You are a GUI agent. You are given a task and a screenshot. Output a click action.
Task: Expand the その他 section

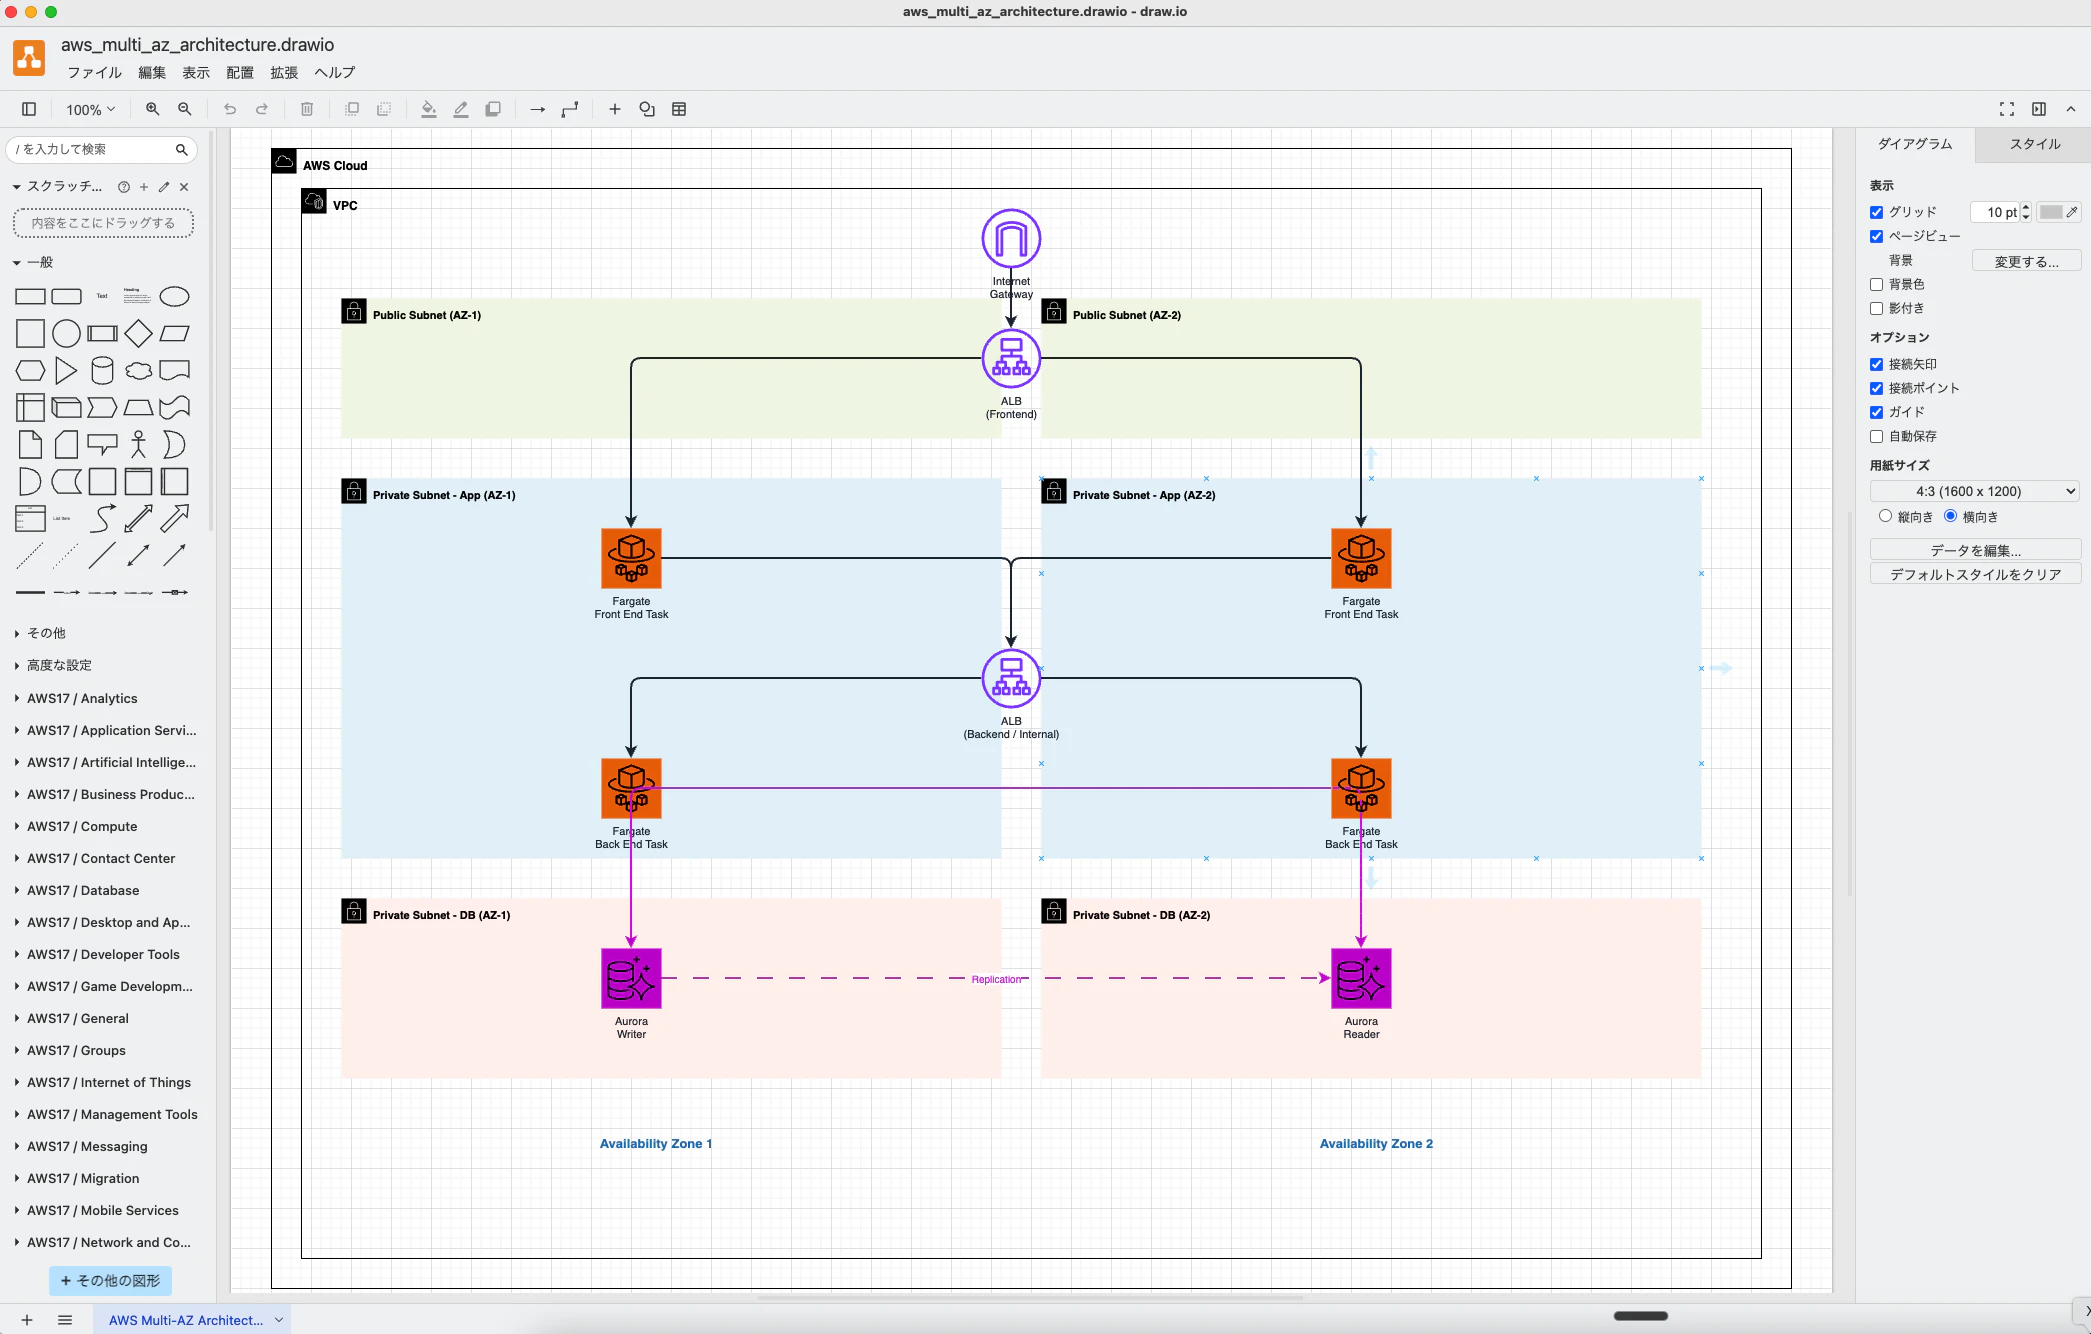point(46,633)
